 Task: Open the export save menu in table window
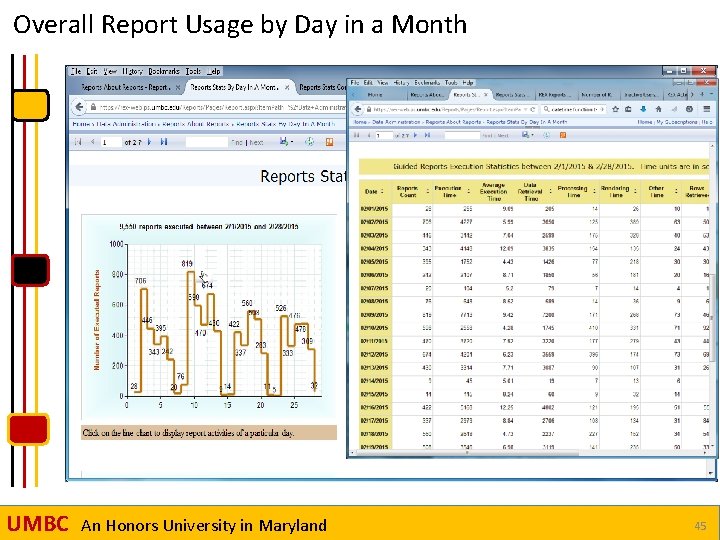point(528,135)
